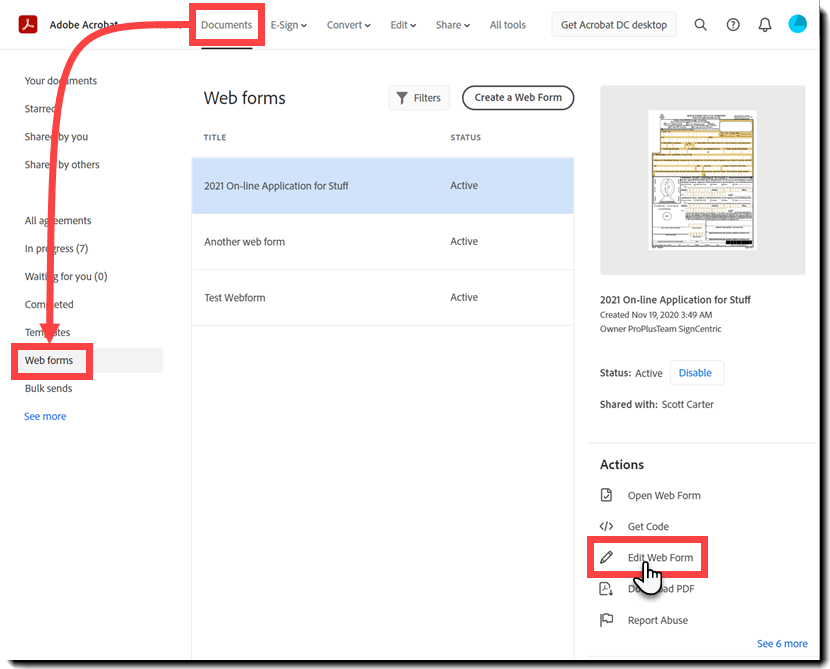The height and width of the screenshot is (669, 830).
Task: Open the search magnifying glass
Action: pyautogui.click(x=700, y=24)
